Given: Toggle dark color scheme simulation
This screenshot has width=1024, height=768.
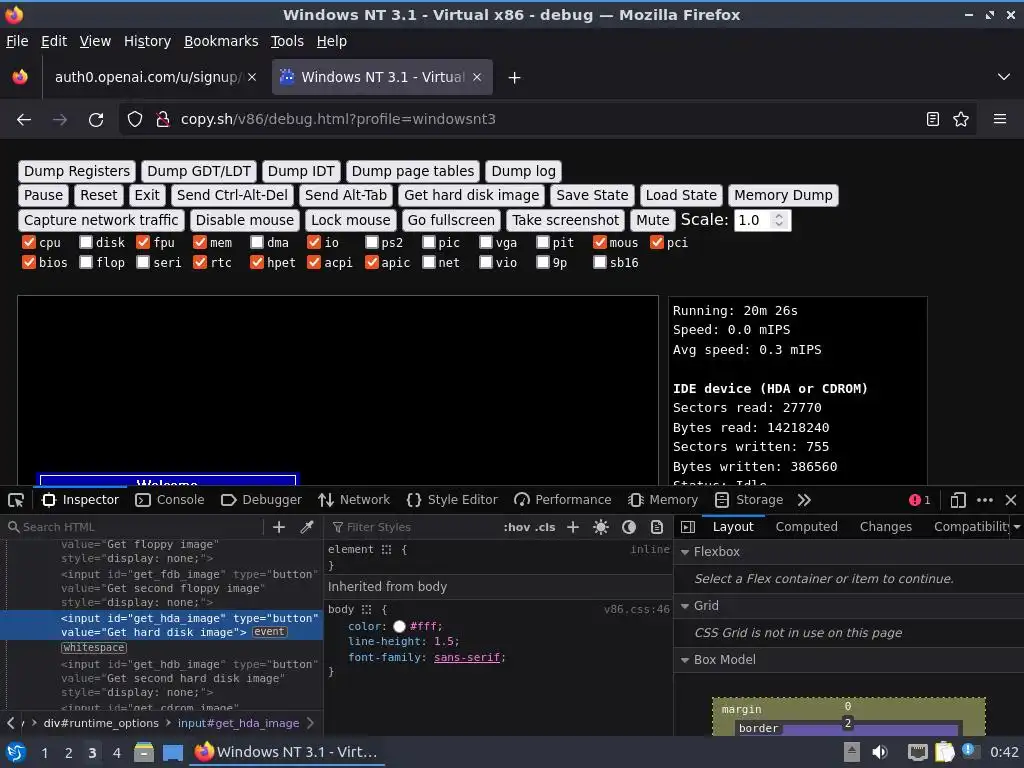Looking at the screenshot, I should click(x=629, y=527).
